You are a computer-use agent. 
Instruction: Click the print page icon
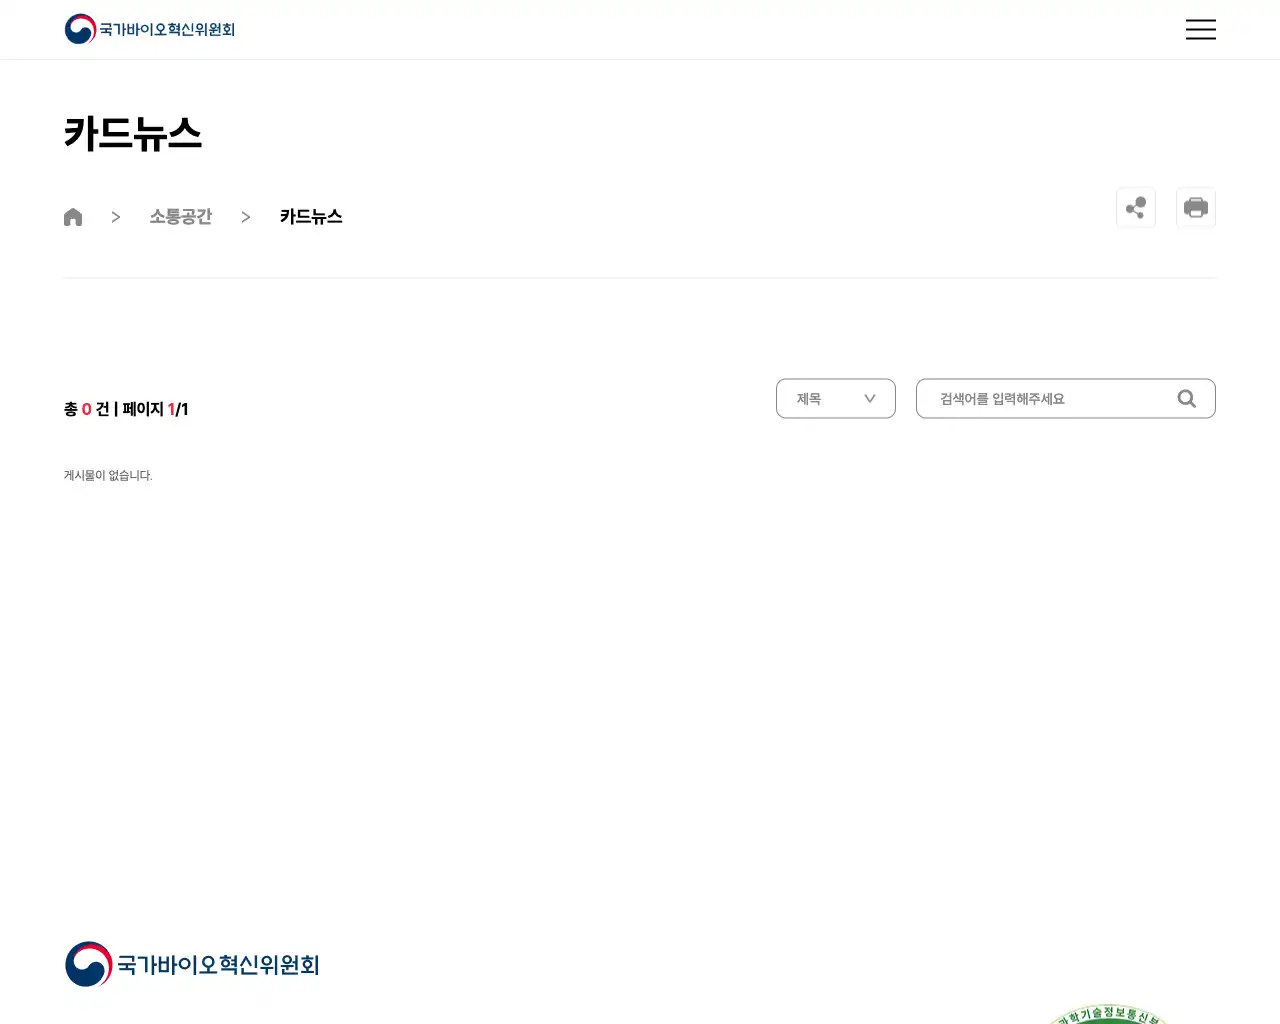pos(1196,208)
